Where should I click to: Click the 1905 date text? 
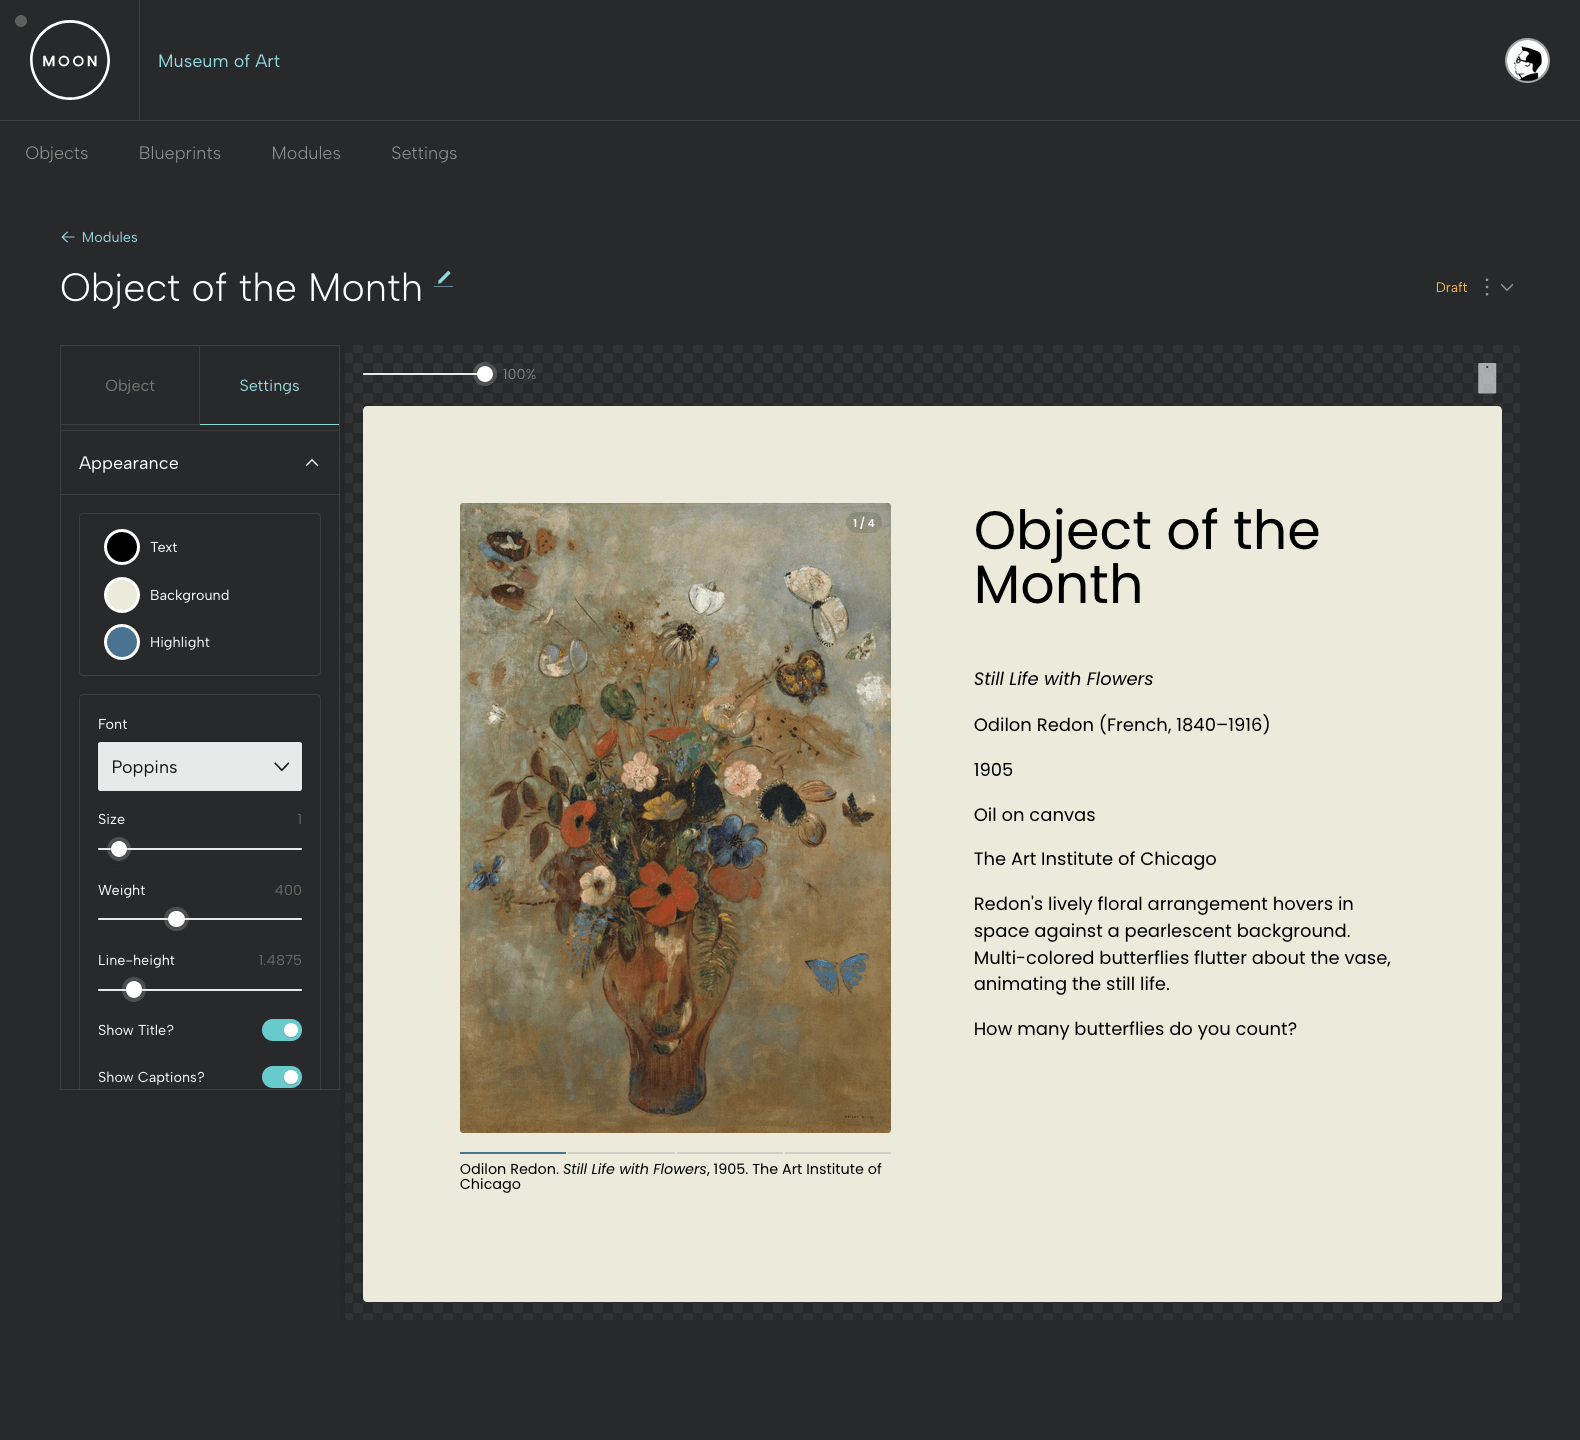click(993, 770)
